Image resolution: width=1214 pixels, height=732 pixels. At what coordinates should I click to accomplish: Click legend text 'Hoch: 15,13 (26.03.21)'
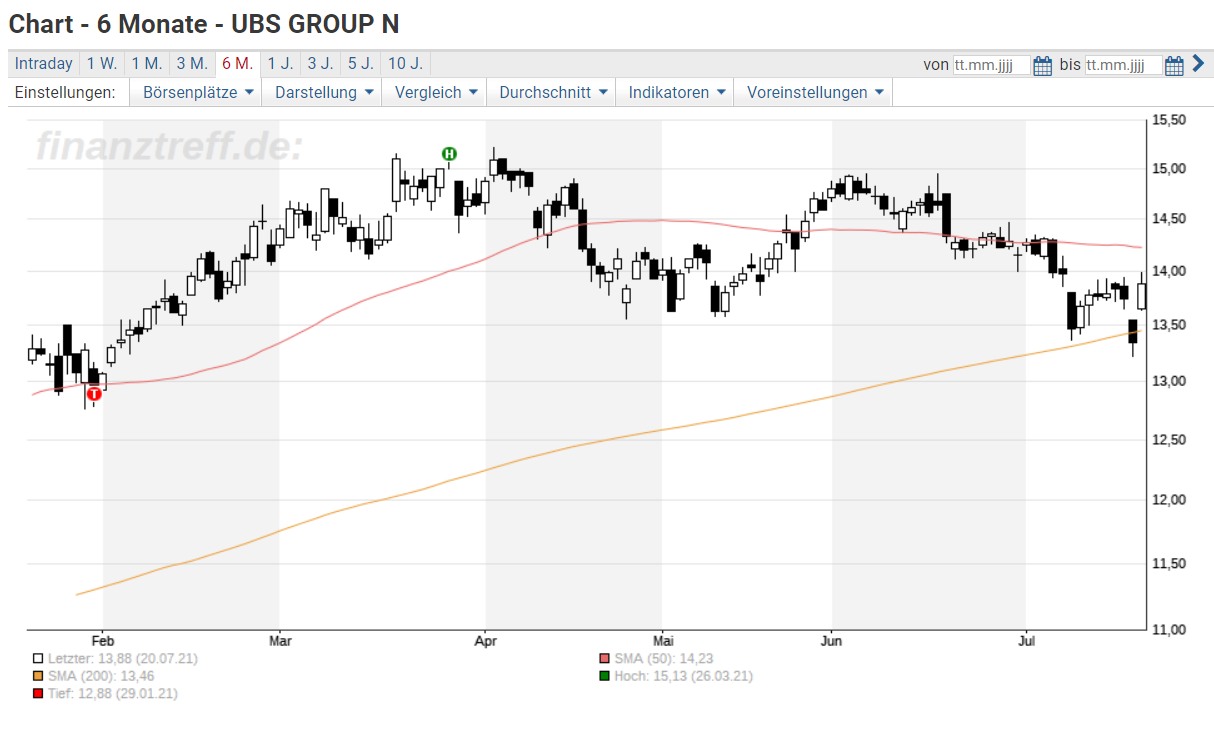pyautogui.click(x=683, y=676)
